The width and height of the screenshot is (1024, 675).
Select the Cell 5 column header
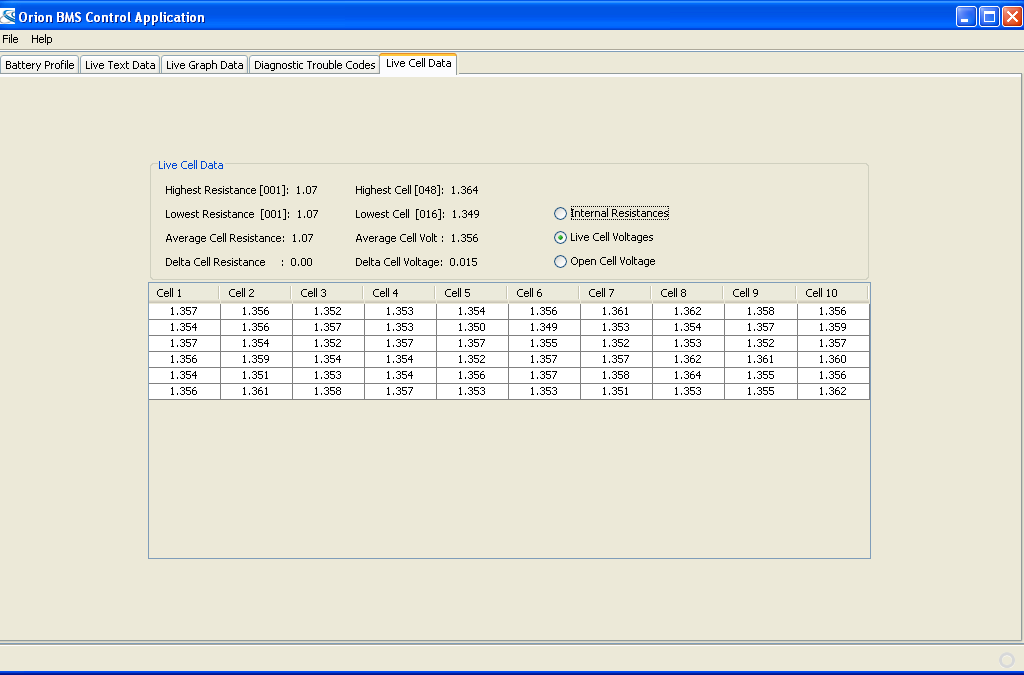pyautogui.click(x=471, y=293)
